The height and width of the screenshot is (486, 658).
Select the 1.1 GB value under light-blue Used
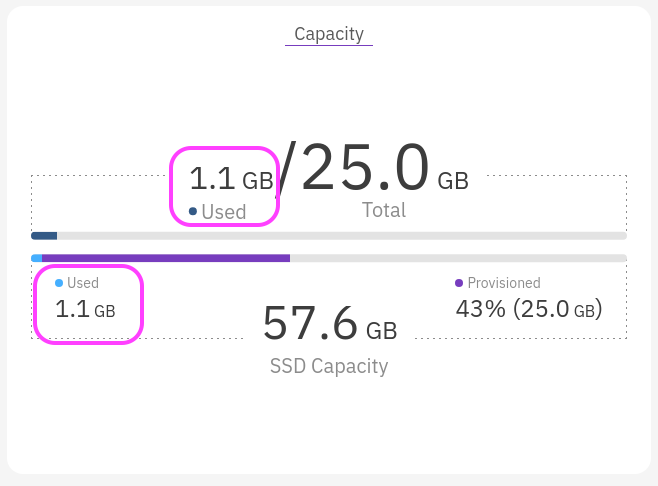coord(85,309)
